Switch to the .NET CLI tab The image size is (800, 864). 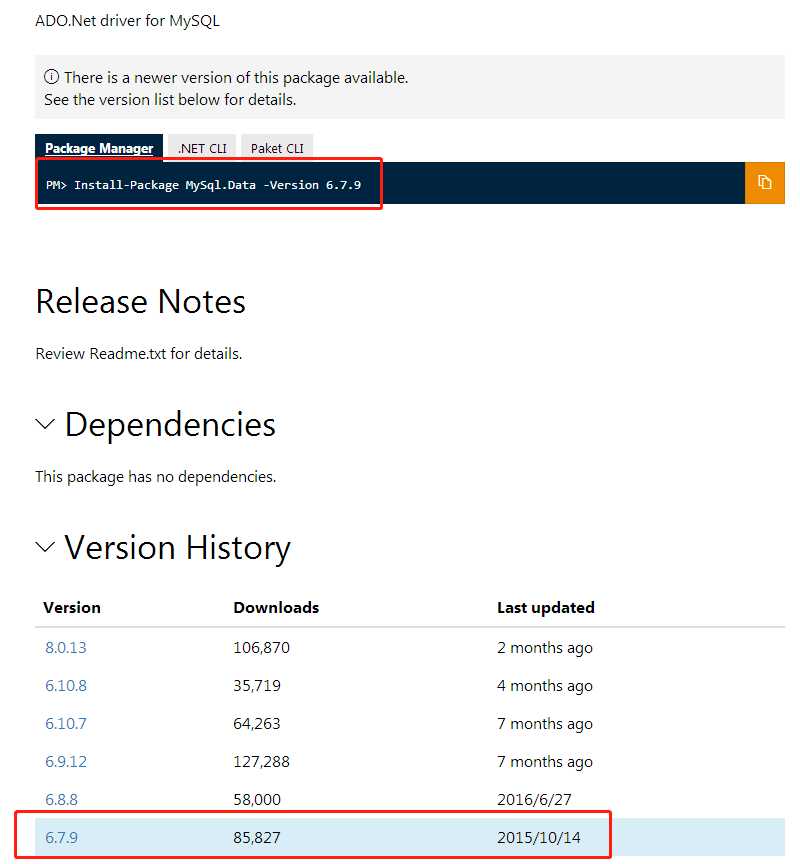point(201,147)
